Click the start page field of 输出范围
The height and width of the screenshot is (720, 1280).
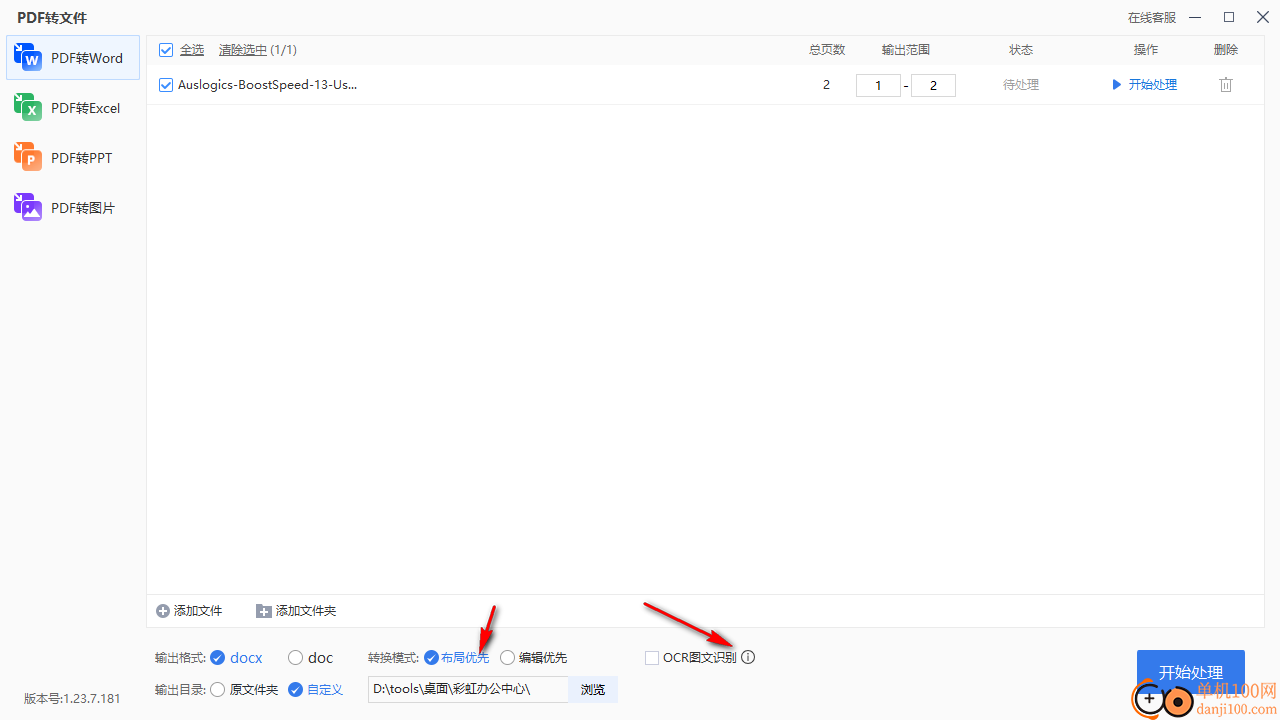pyautogui.click(x=878, y=86)
